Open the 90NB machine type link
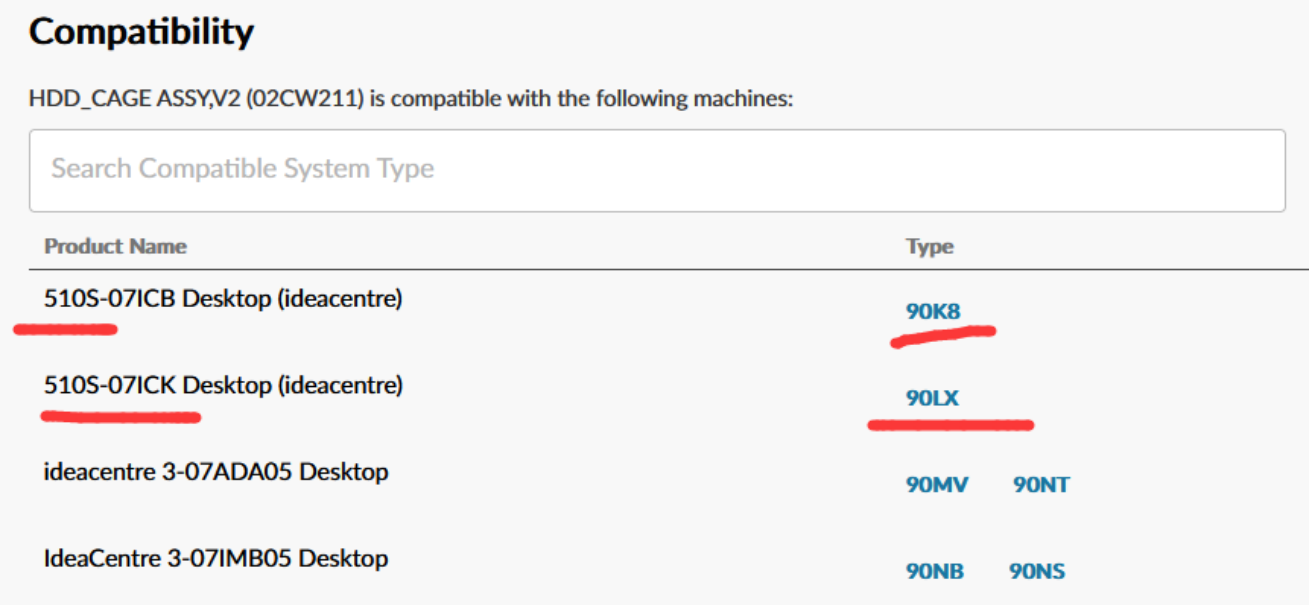This screenshot has width=1309, height=605. click(x=935, y=572)
